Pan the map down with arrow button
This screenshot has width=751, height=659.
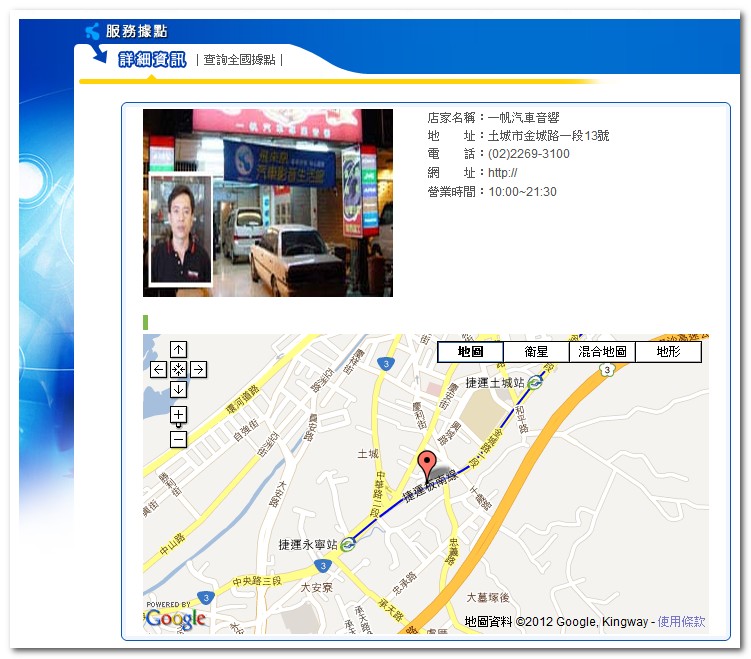[178, 390]
